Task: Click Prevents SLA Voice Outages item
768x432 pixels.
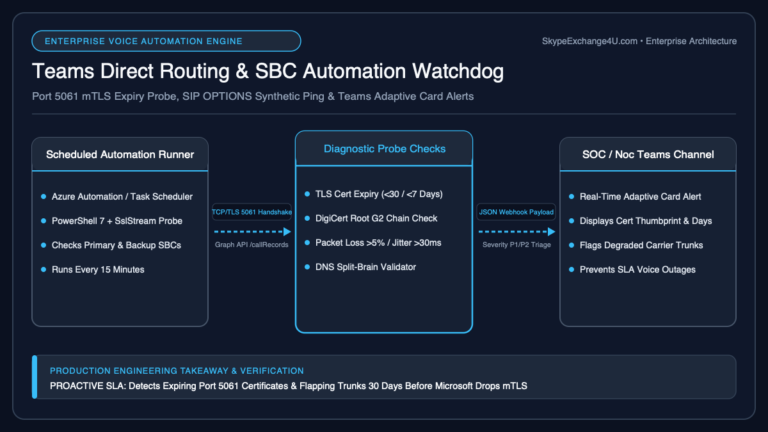Action: (637, 269)
